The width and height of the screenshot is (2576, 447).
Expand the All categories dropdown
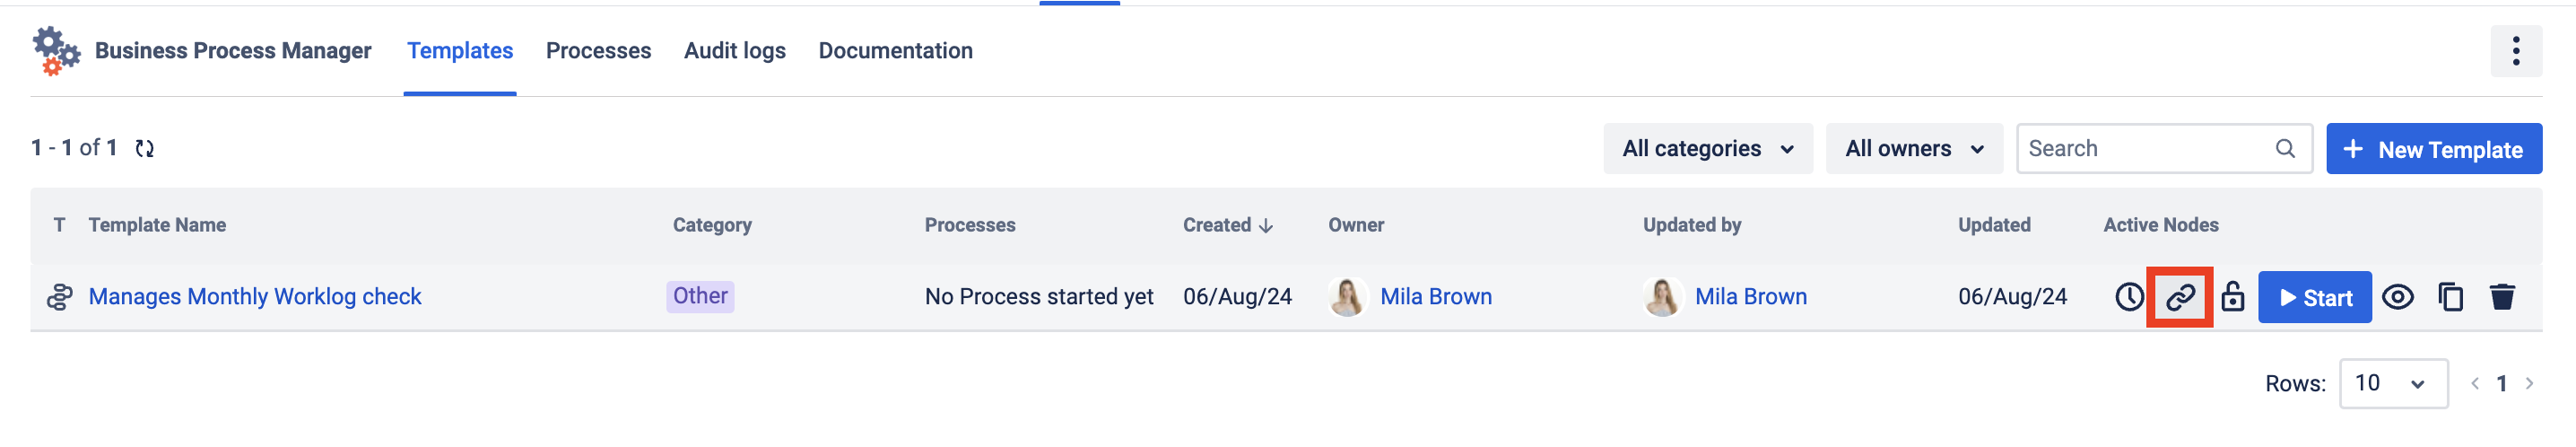(x=1707, y=149)
